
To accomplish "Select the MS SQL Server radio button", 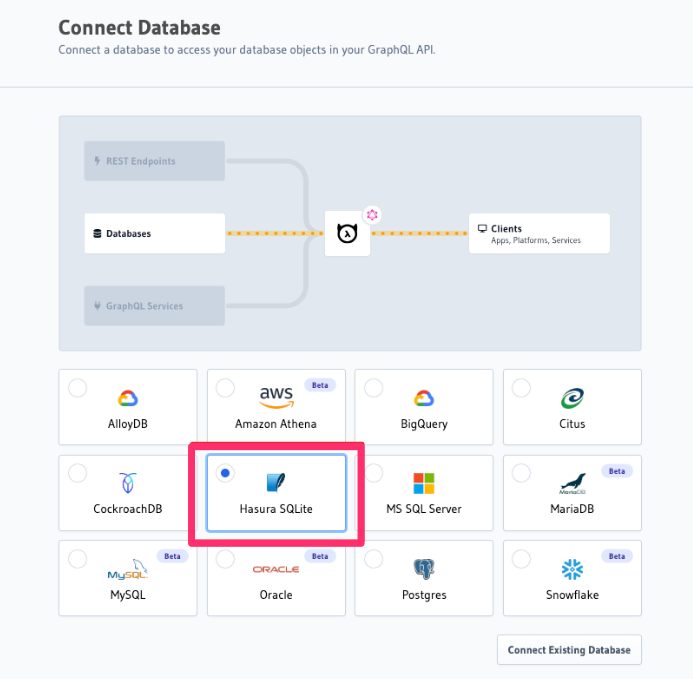I will 373,473.
